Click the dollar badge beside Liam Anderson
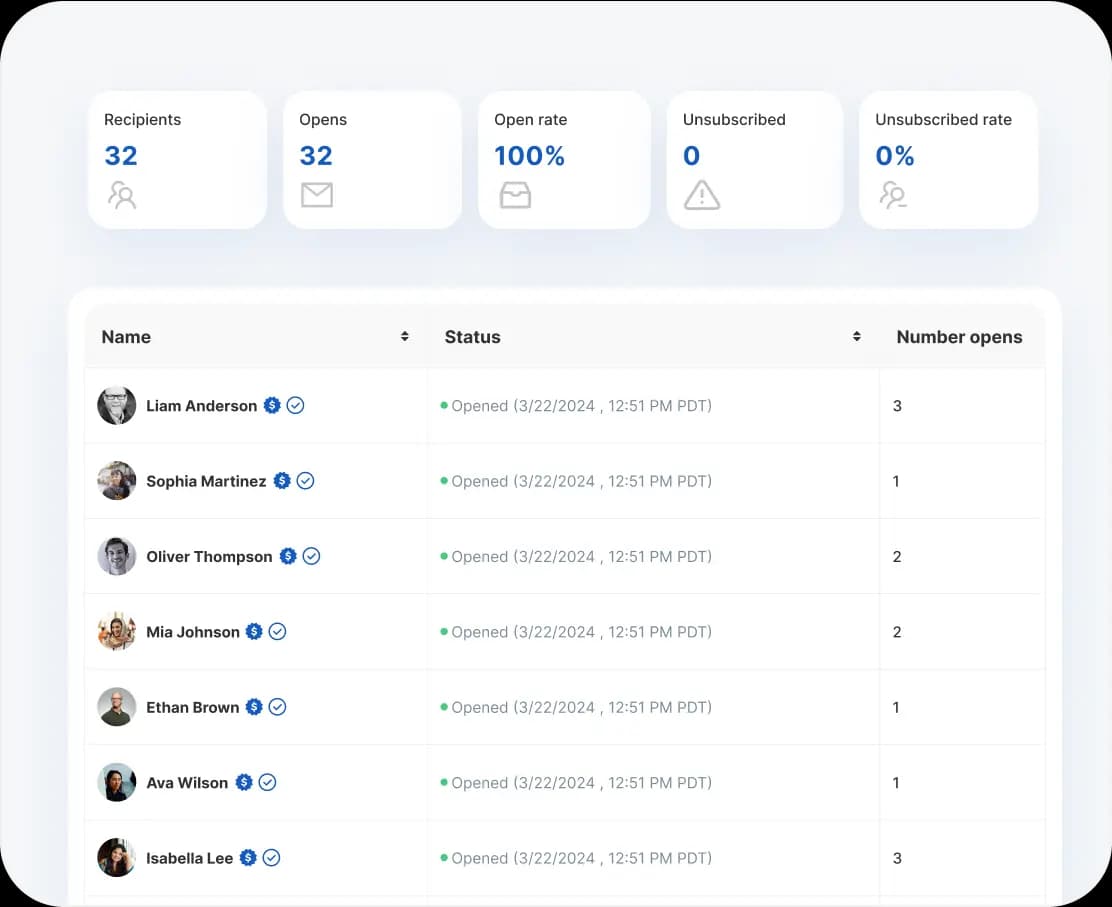 272,405
